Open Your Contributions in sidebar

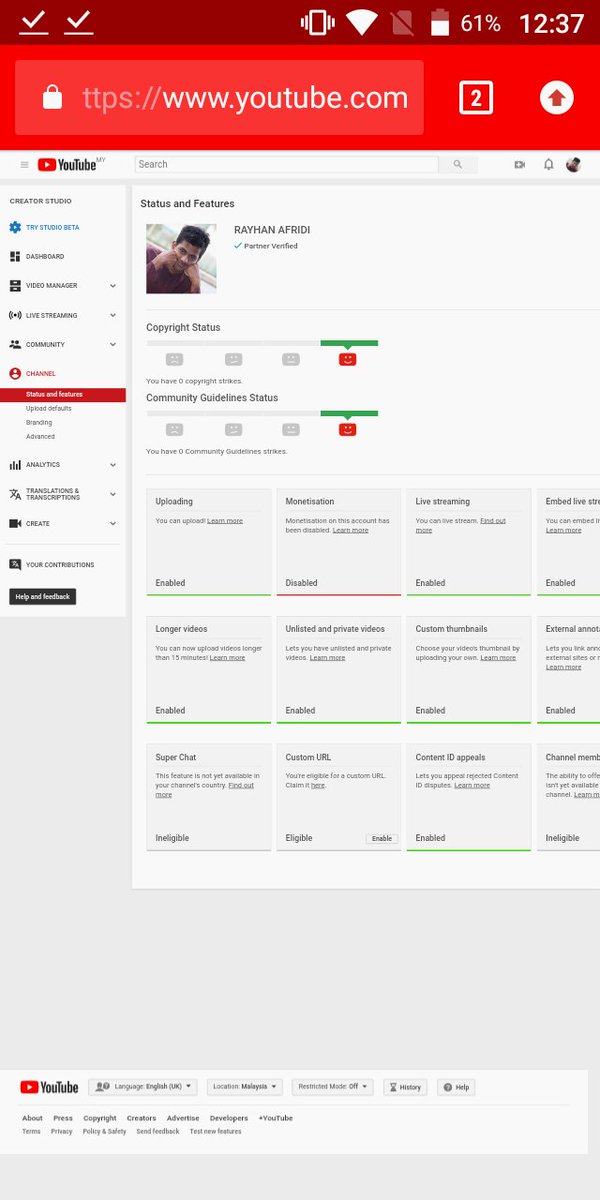[x=60, y=565]
